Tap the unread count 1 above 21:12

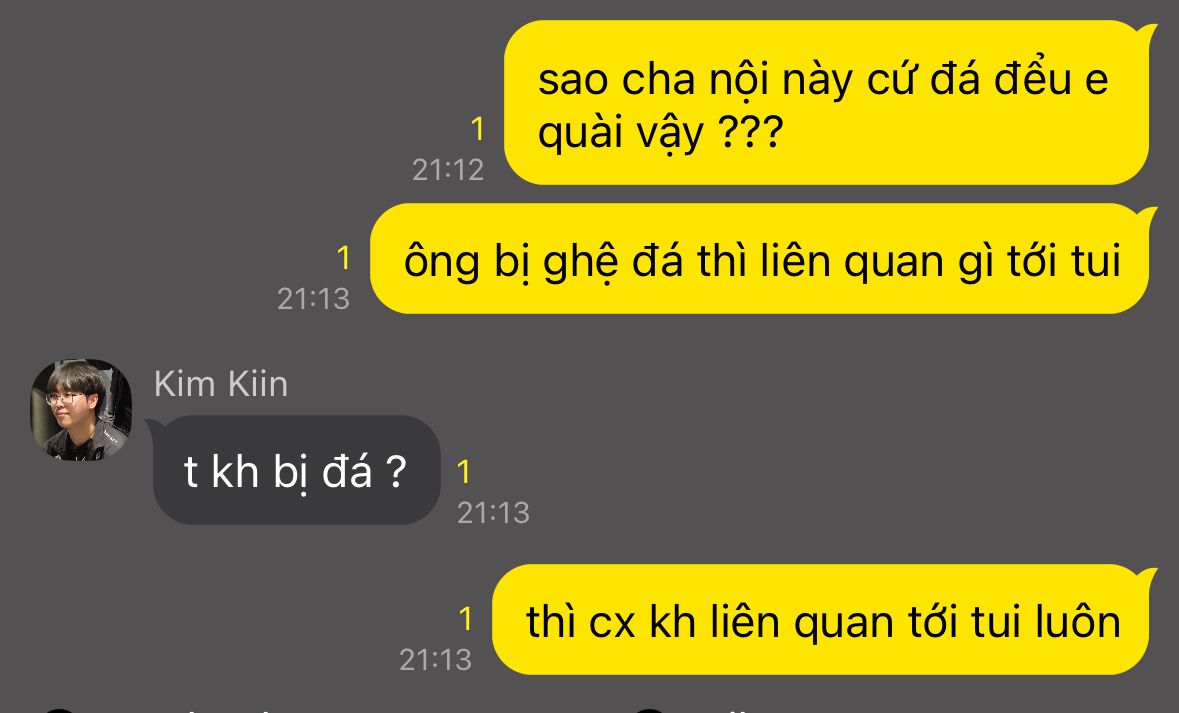477,129
